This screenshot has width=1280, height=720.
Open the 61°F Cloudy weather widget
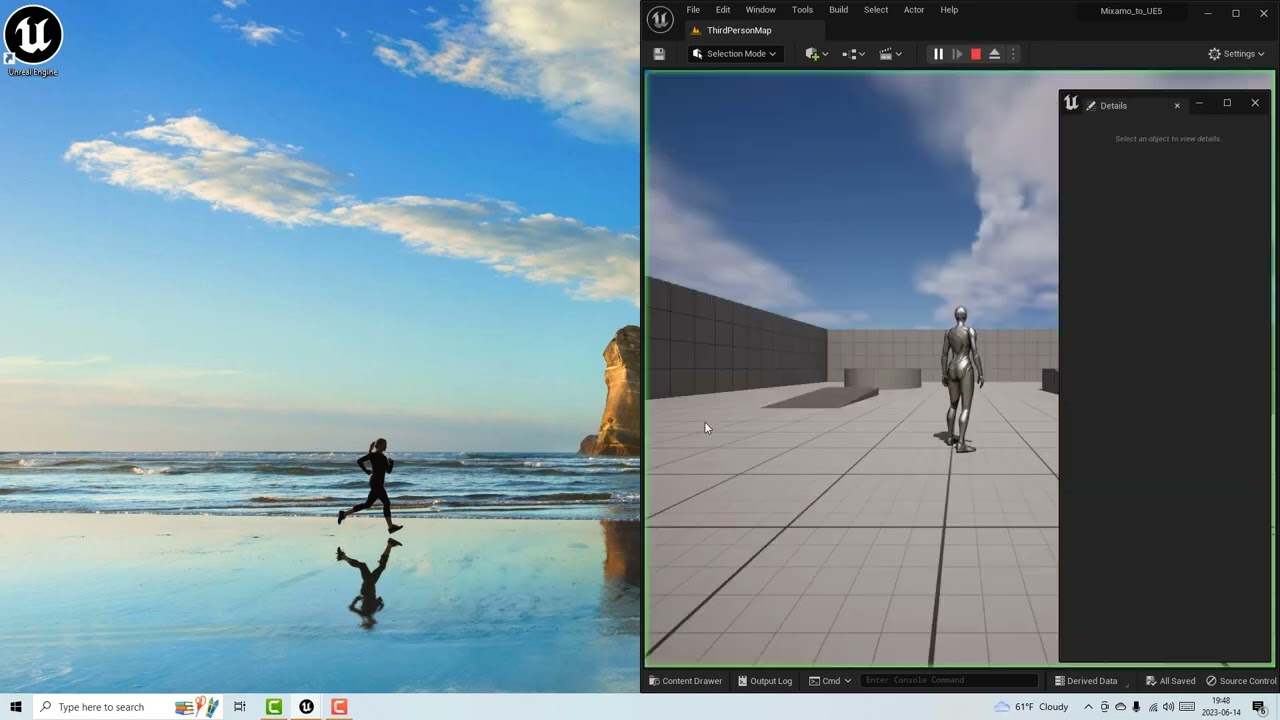tap(1032, 707)
